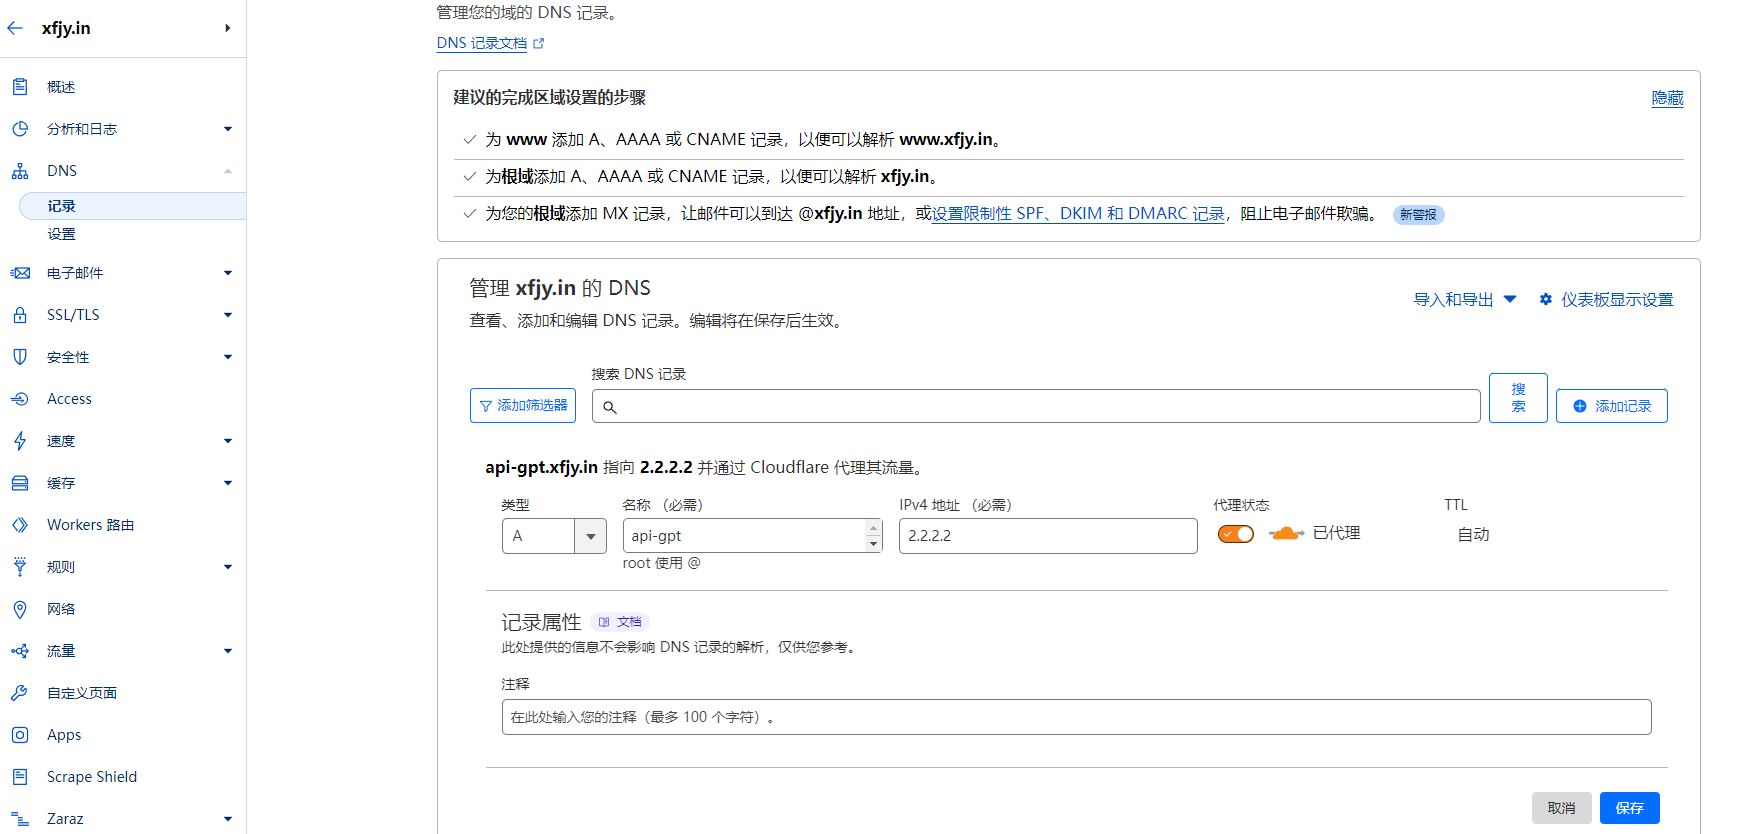Click the 网络 location pin icon
This screenshot has width=1748, height=834.
pos(20,609)
